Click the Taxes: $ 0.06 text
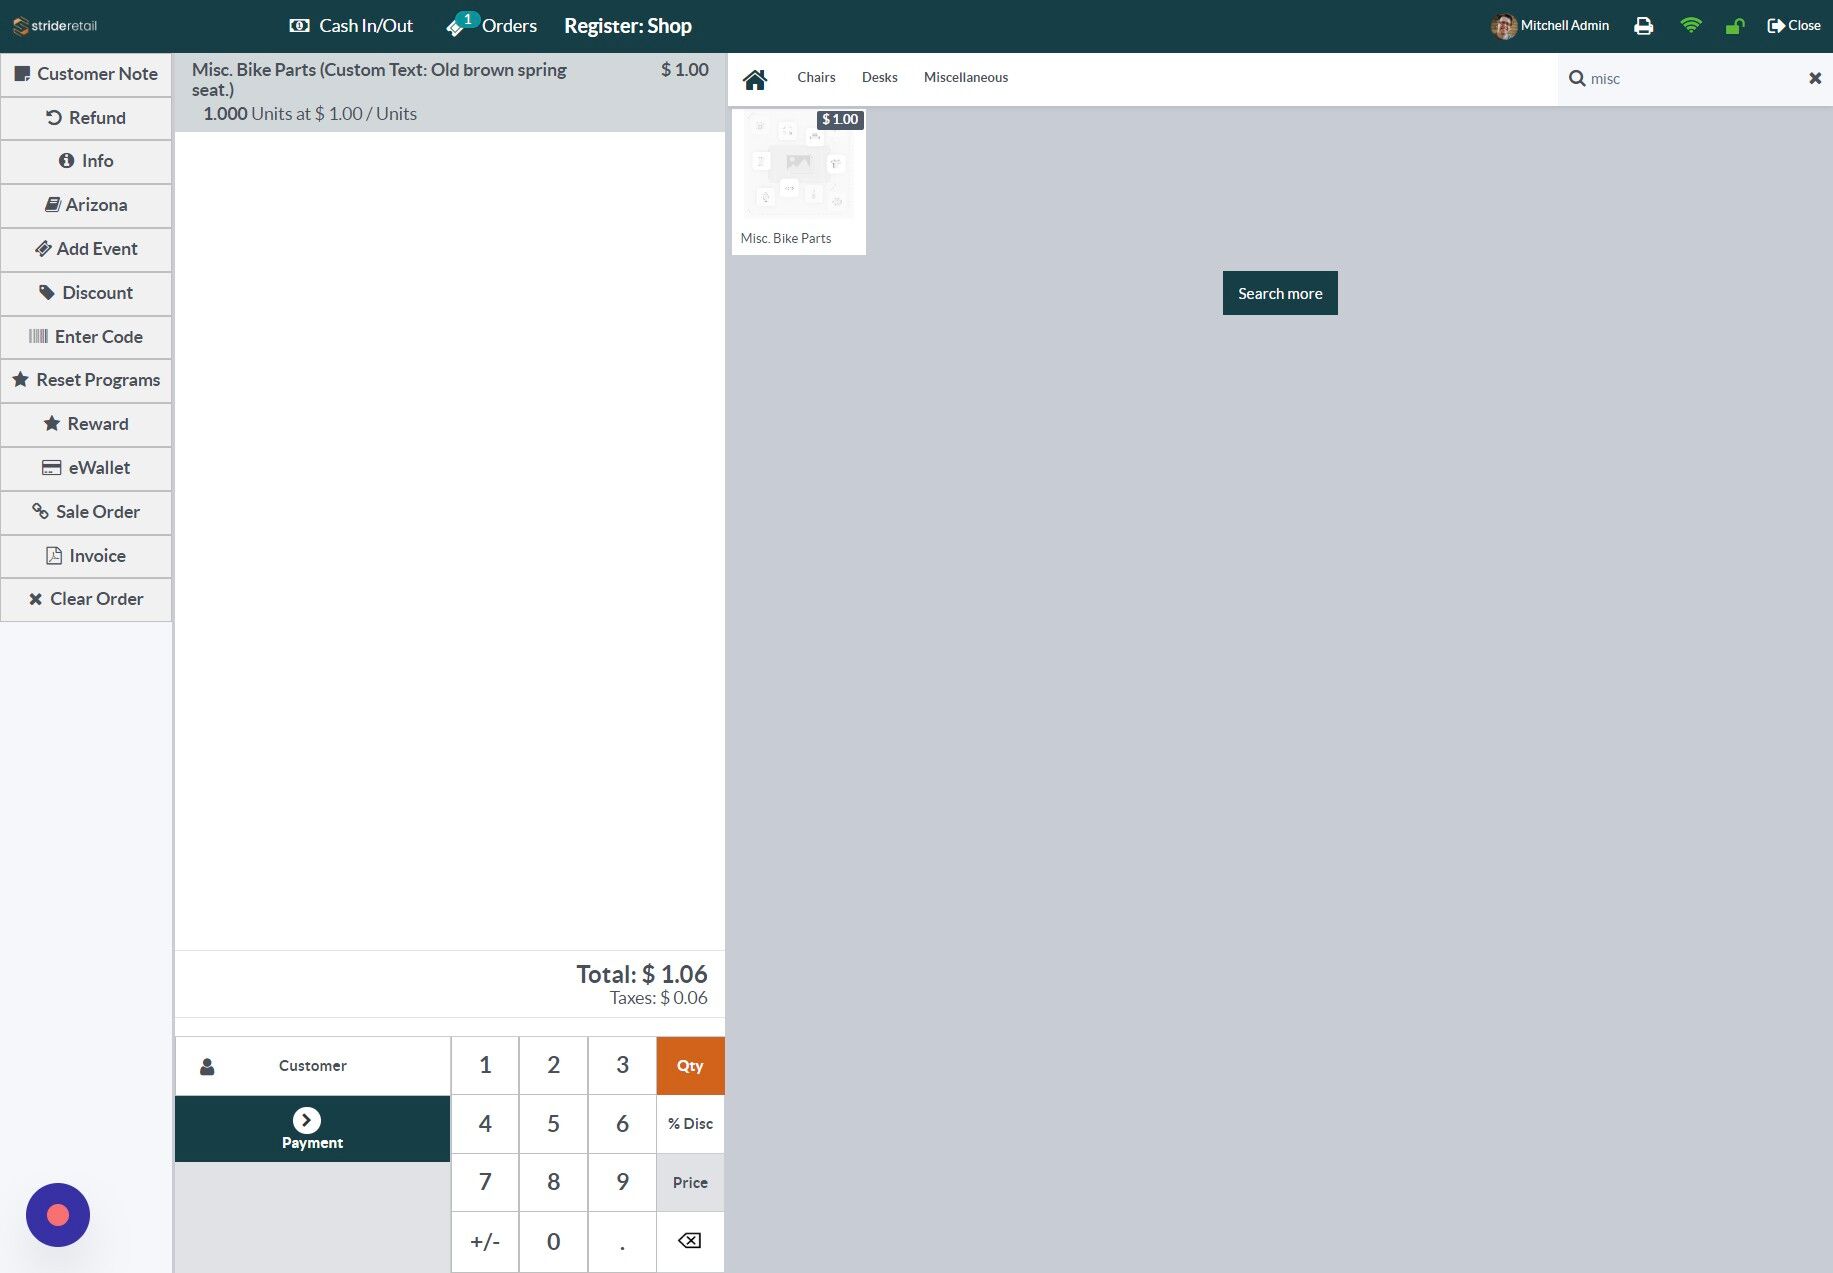The height and width of the screenshot is (1273, 1833). coord(659,998)
